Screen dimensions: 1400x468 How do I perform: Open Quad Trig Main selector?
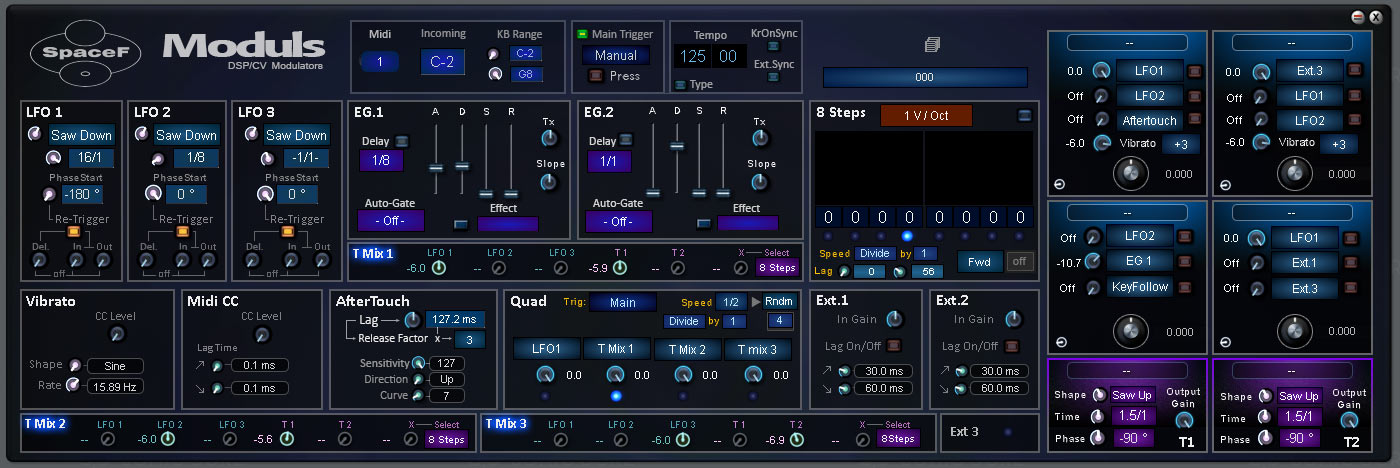click(x=623, y=302)
